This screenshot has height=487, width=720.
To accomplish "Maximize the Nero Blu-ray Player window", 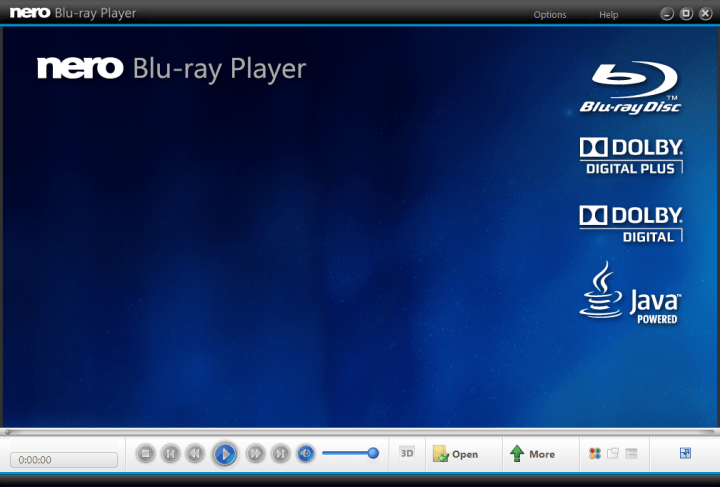I will [686, 14].
